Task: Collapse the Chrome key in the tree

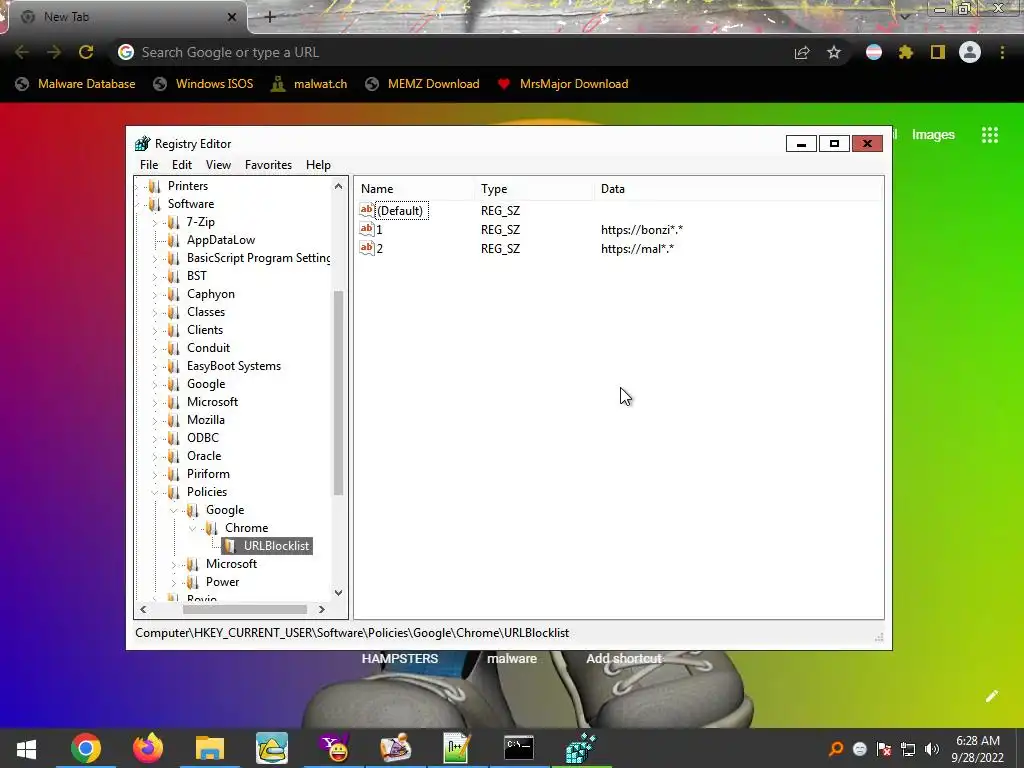Action: 193,528
